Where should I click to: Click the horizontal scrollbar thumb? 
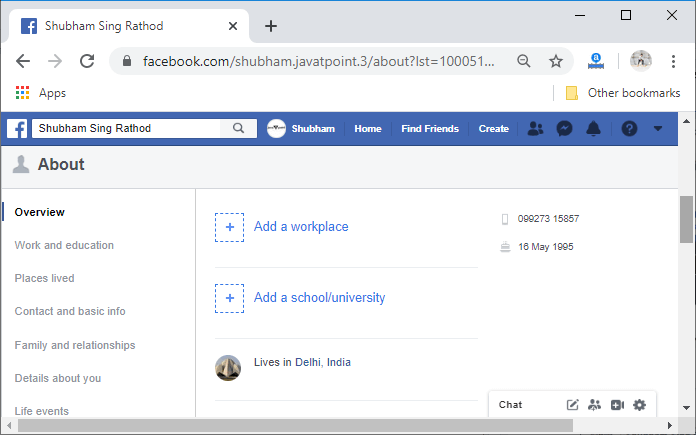295,425
